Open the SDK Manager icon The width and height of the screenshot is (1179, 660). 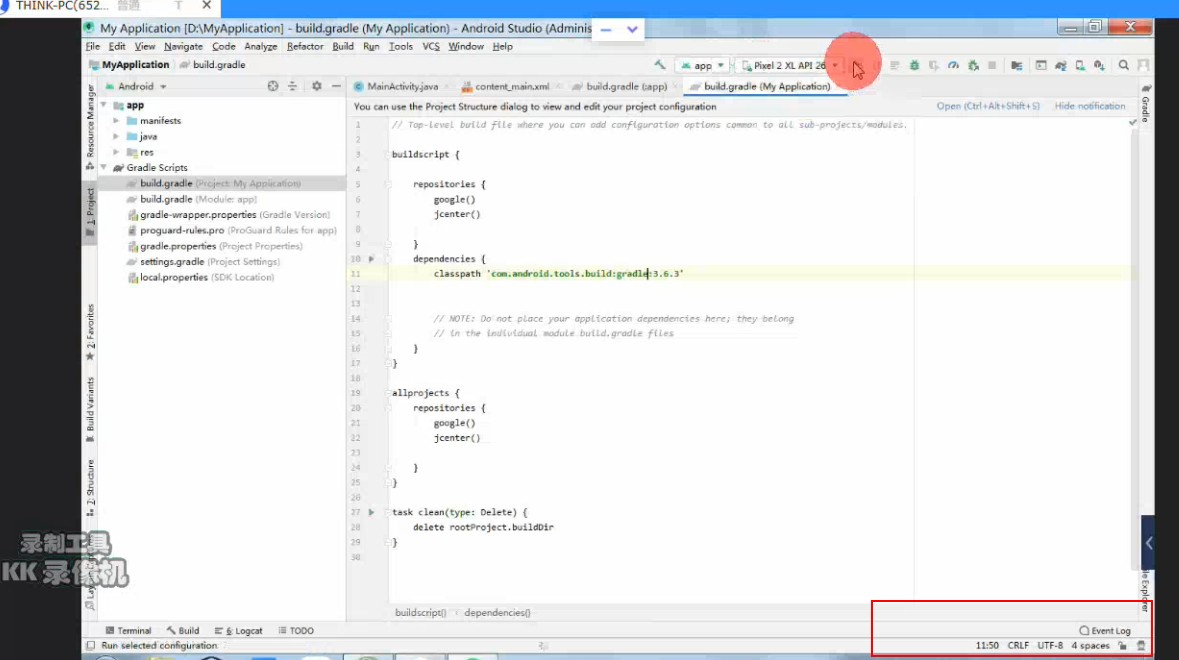(1099, 65)
